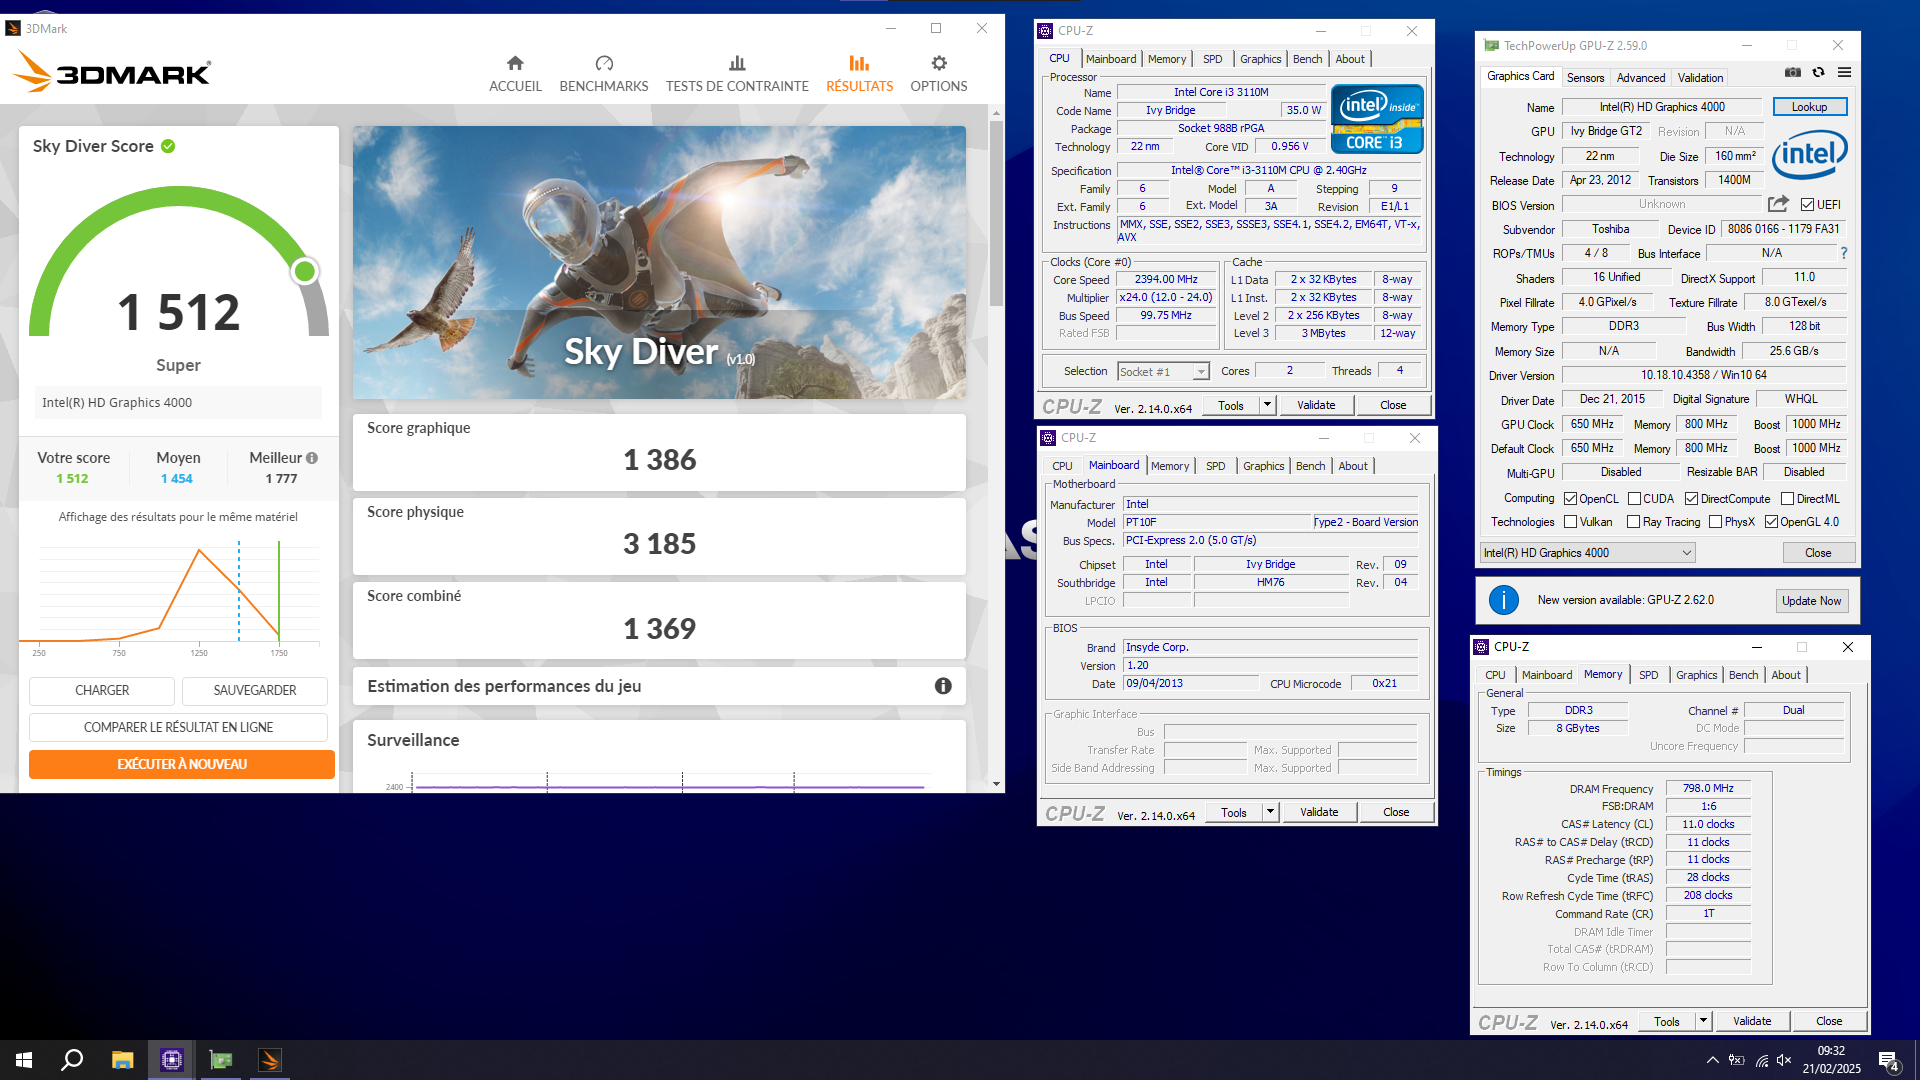The width and height of the screenshot is (1920, 1080).
Task: Toggle the Vulkan checkbox
Action: pyautogui.click(x=1570, y=522)
